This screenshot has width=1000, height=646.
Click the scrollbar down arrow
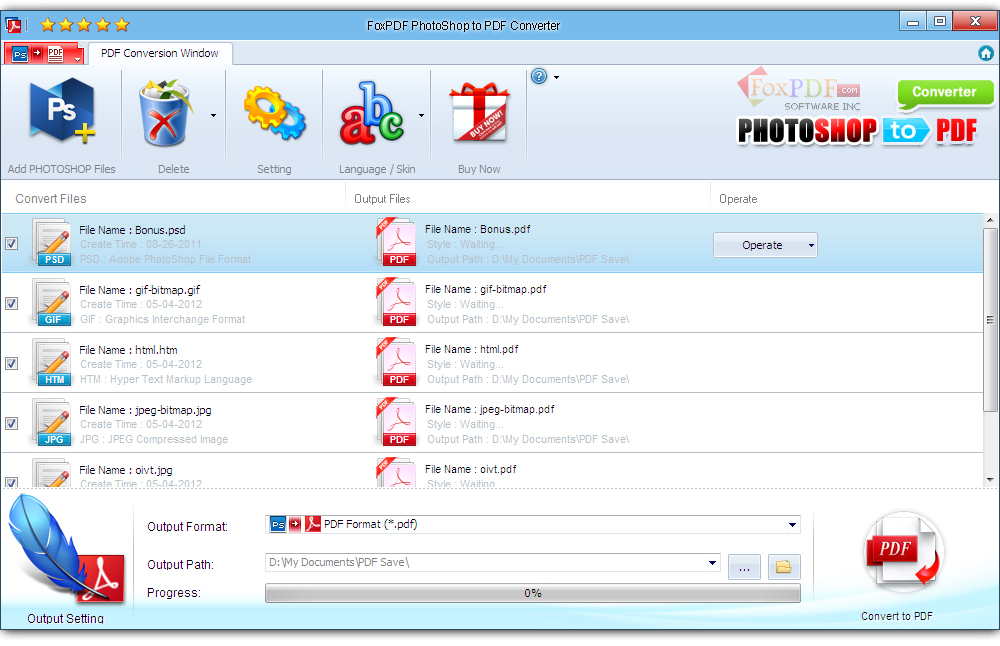(x=990, y=480)
